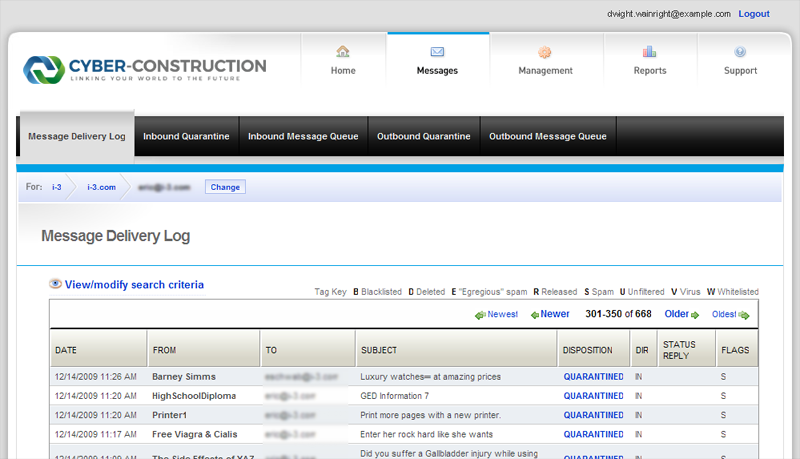Click the Change button
Screen dimensions: 800x459
tap(225, 187)
